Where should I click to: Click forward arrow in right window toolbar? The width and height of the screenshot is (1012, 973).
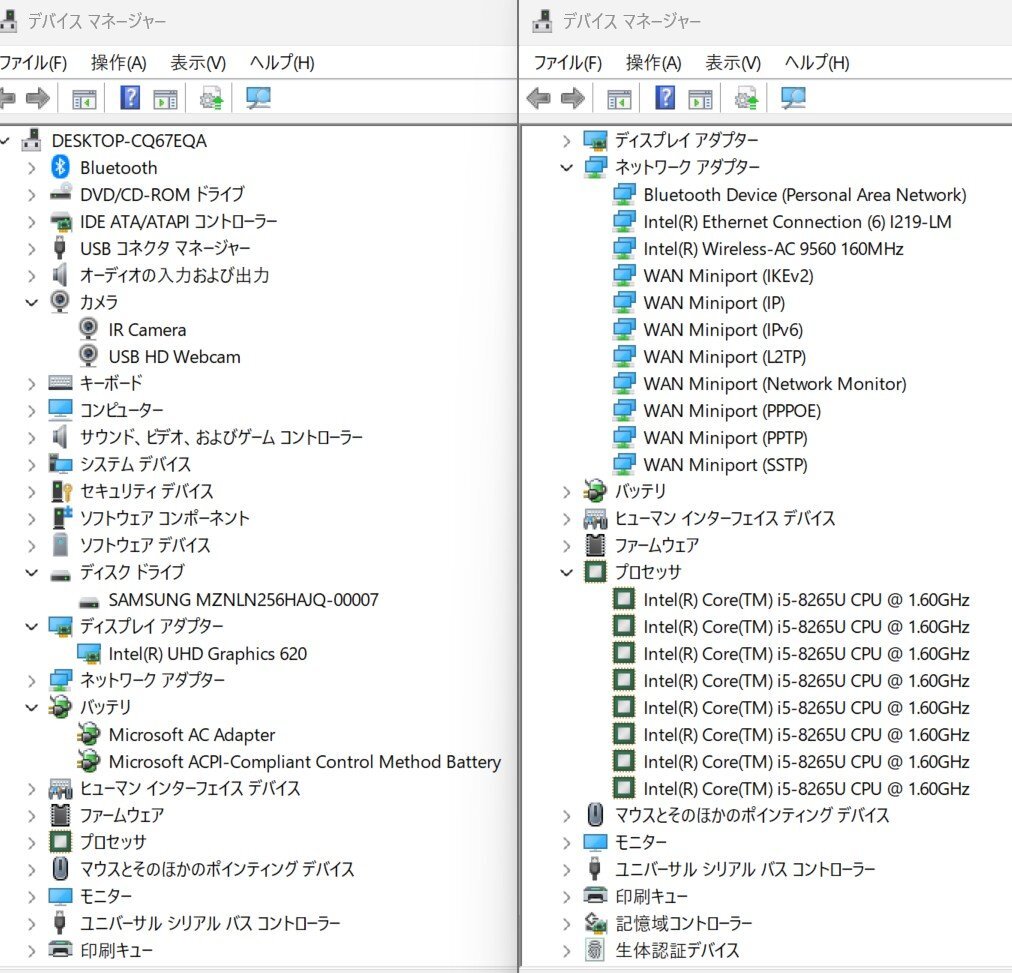pos(572,98)
